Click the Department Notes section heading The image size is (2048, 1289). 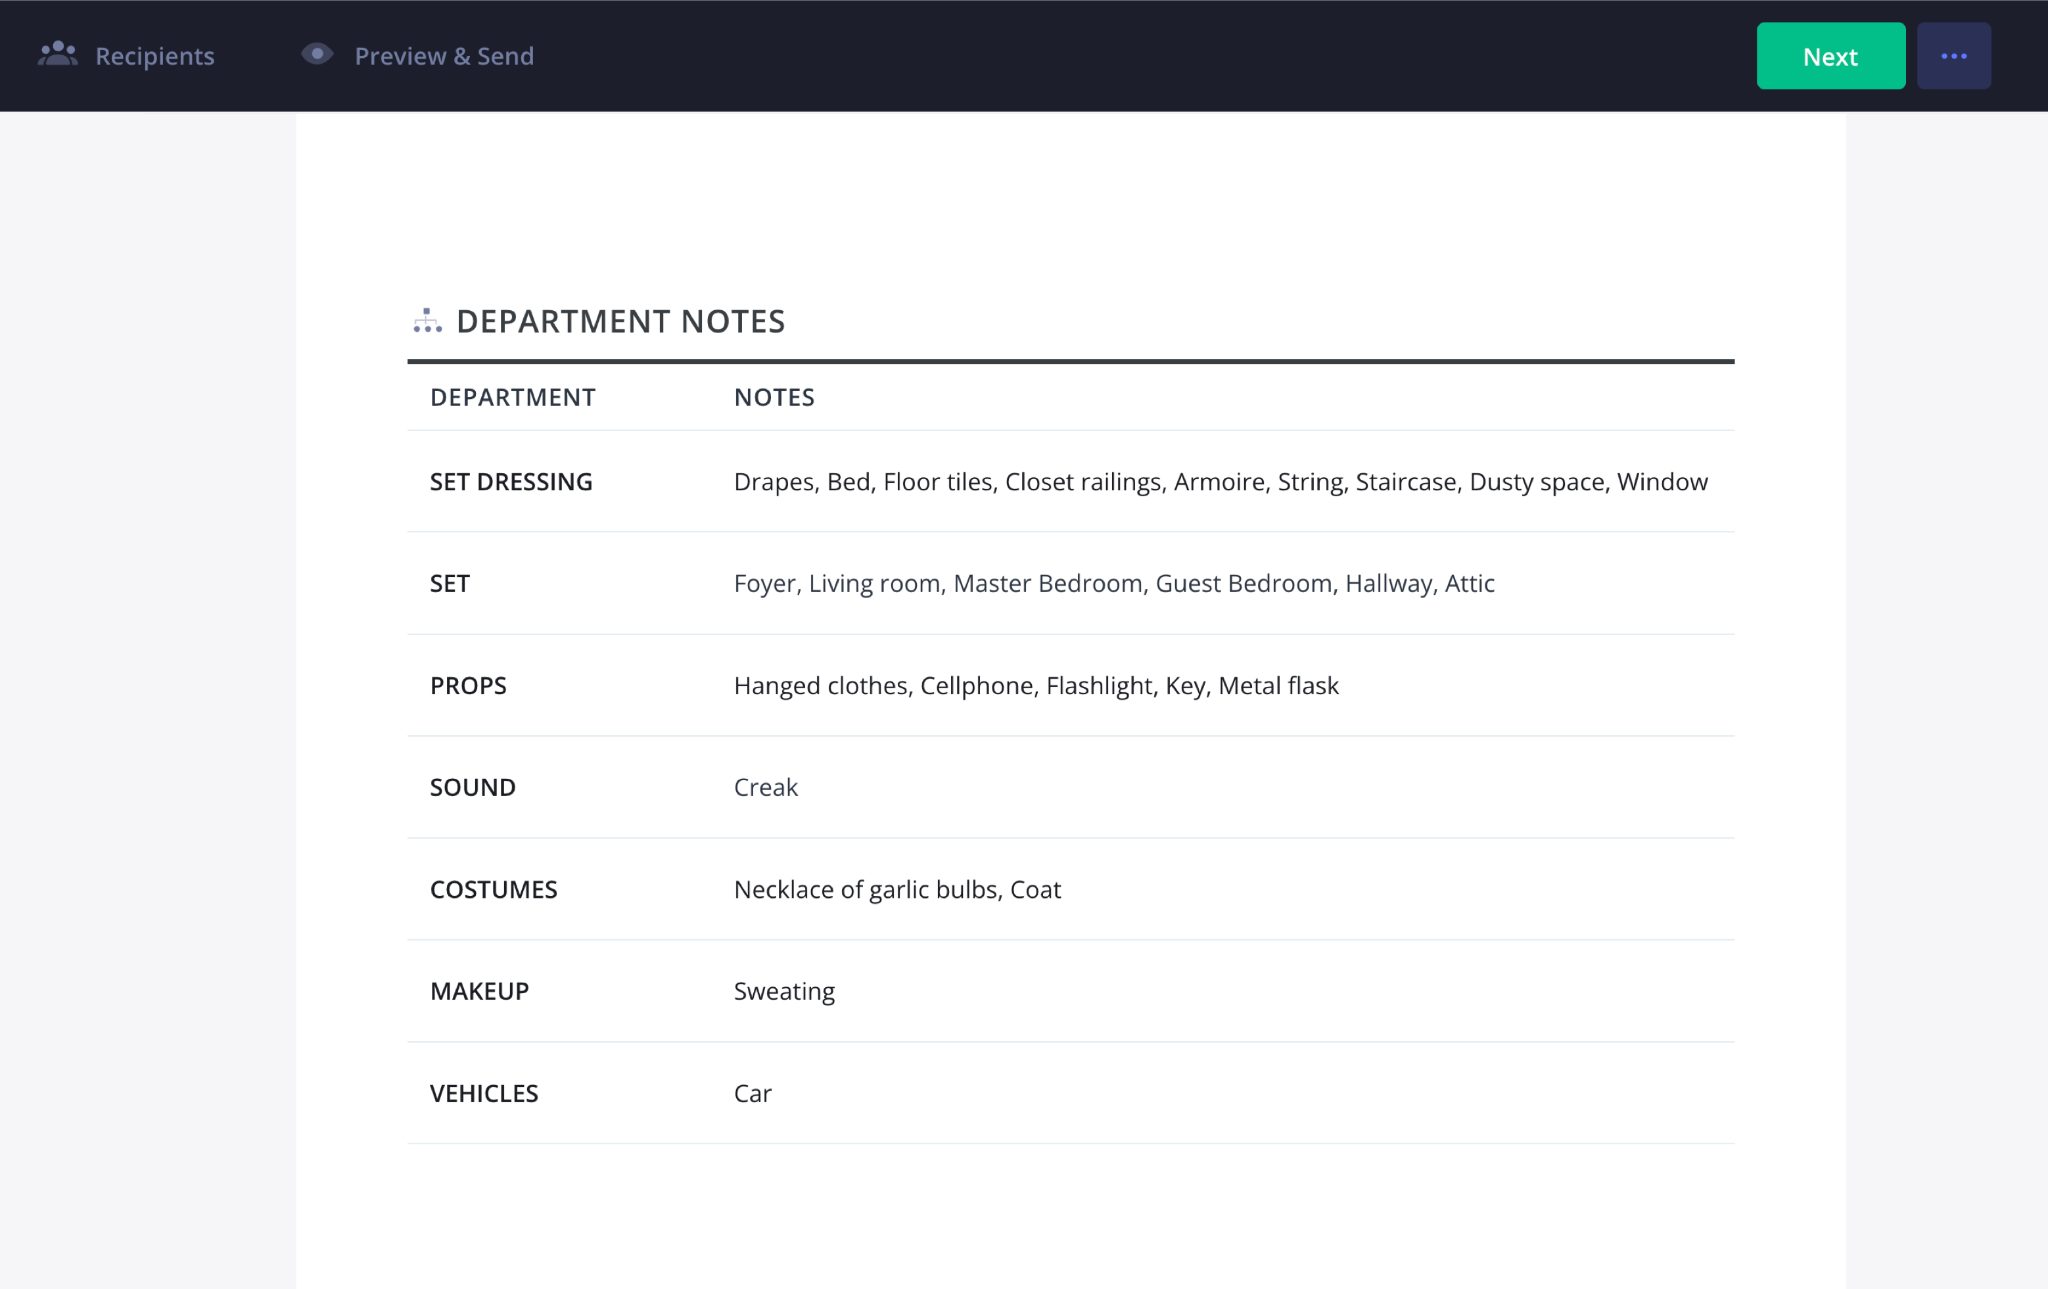[620, 321]
